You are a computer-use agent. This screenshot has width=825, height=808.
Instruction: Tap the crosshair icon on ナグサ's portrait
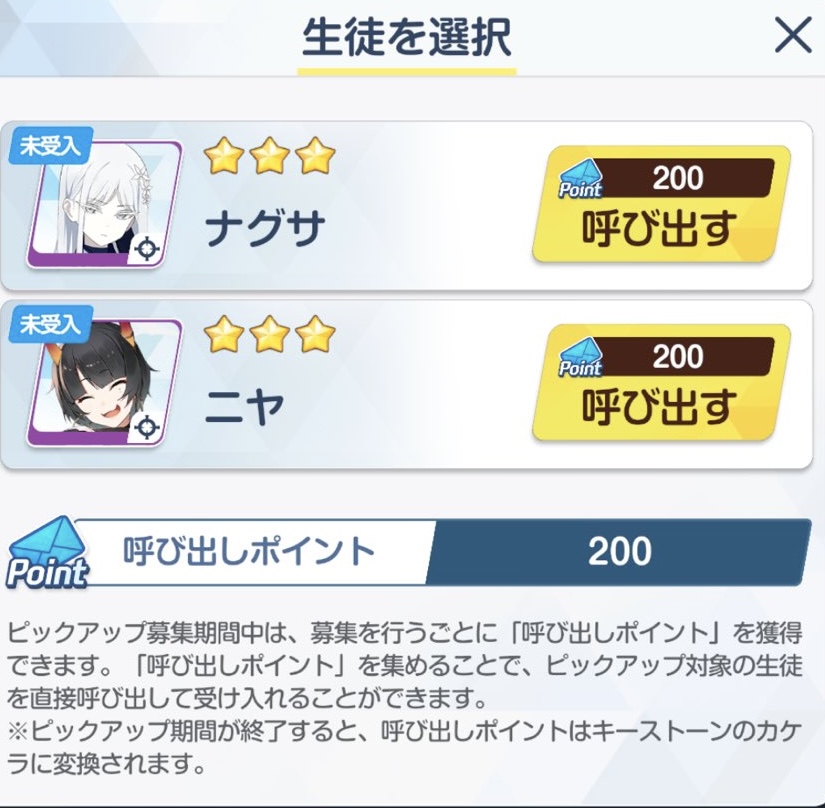click(147, 249)
